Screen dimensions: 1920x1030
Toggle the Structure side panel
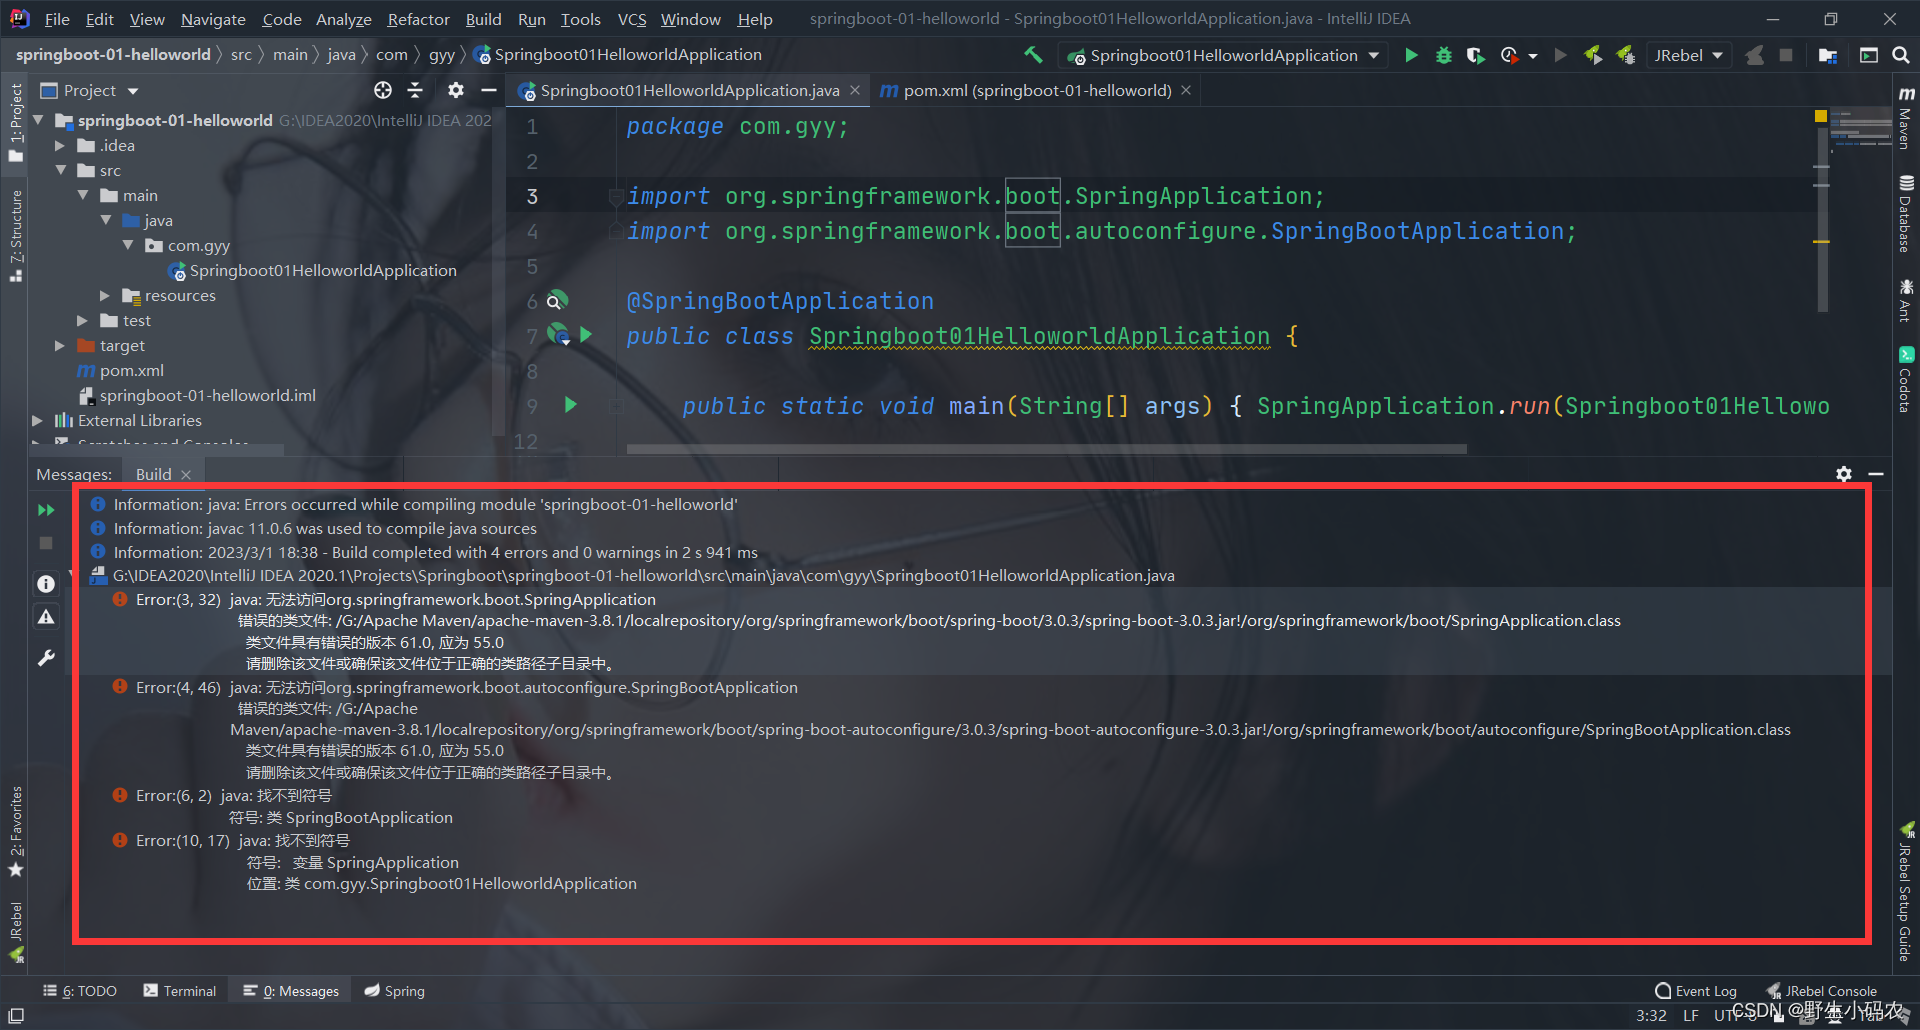[x=16, y=234]
